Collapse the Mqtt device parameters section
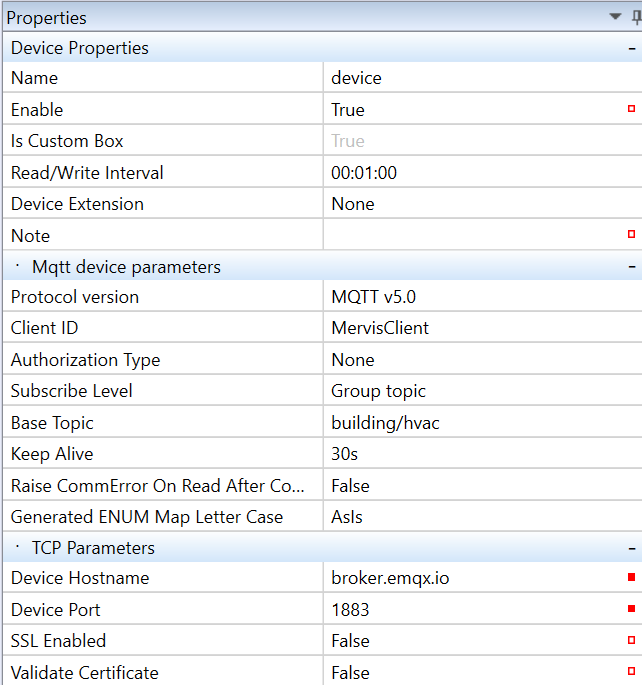This screenshot has height=685, width=642. [x=631, y=267]
